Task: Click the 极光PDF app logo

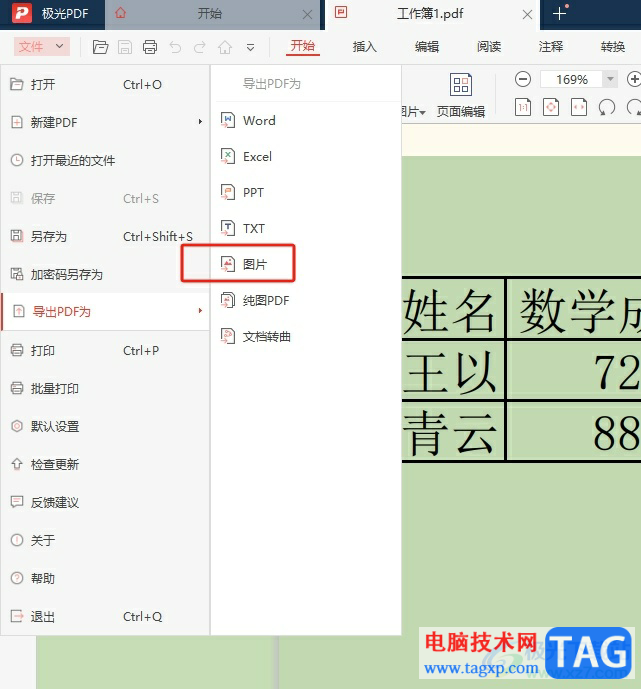Action: point(22,13)
